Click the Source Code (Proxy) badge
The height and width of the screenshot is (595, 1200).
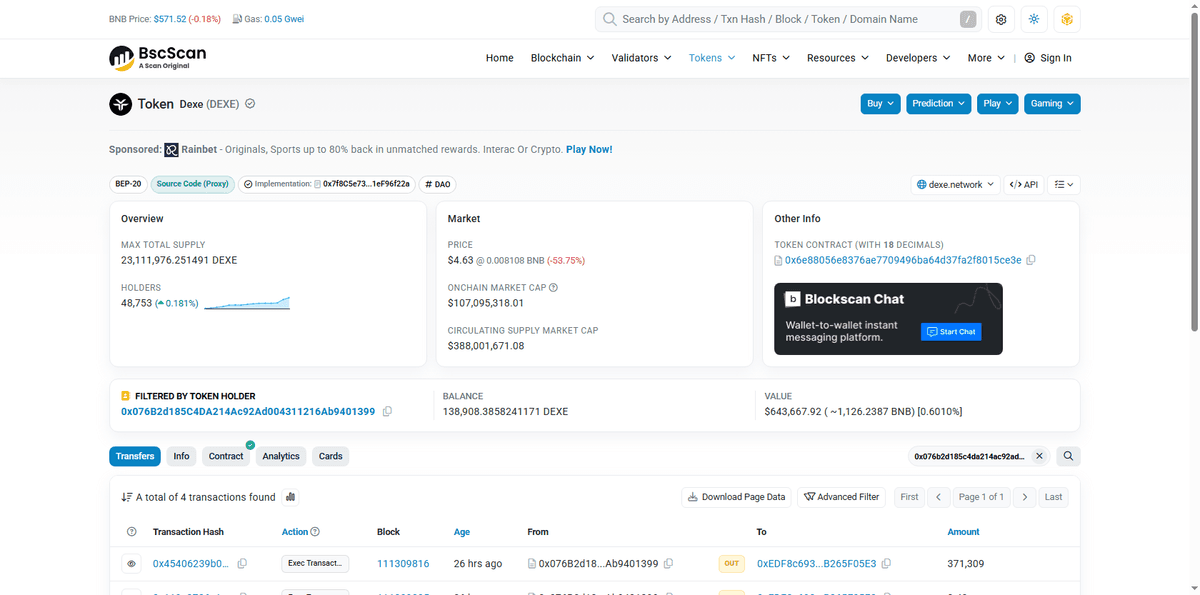pos(193,184)
